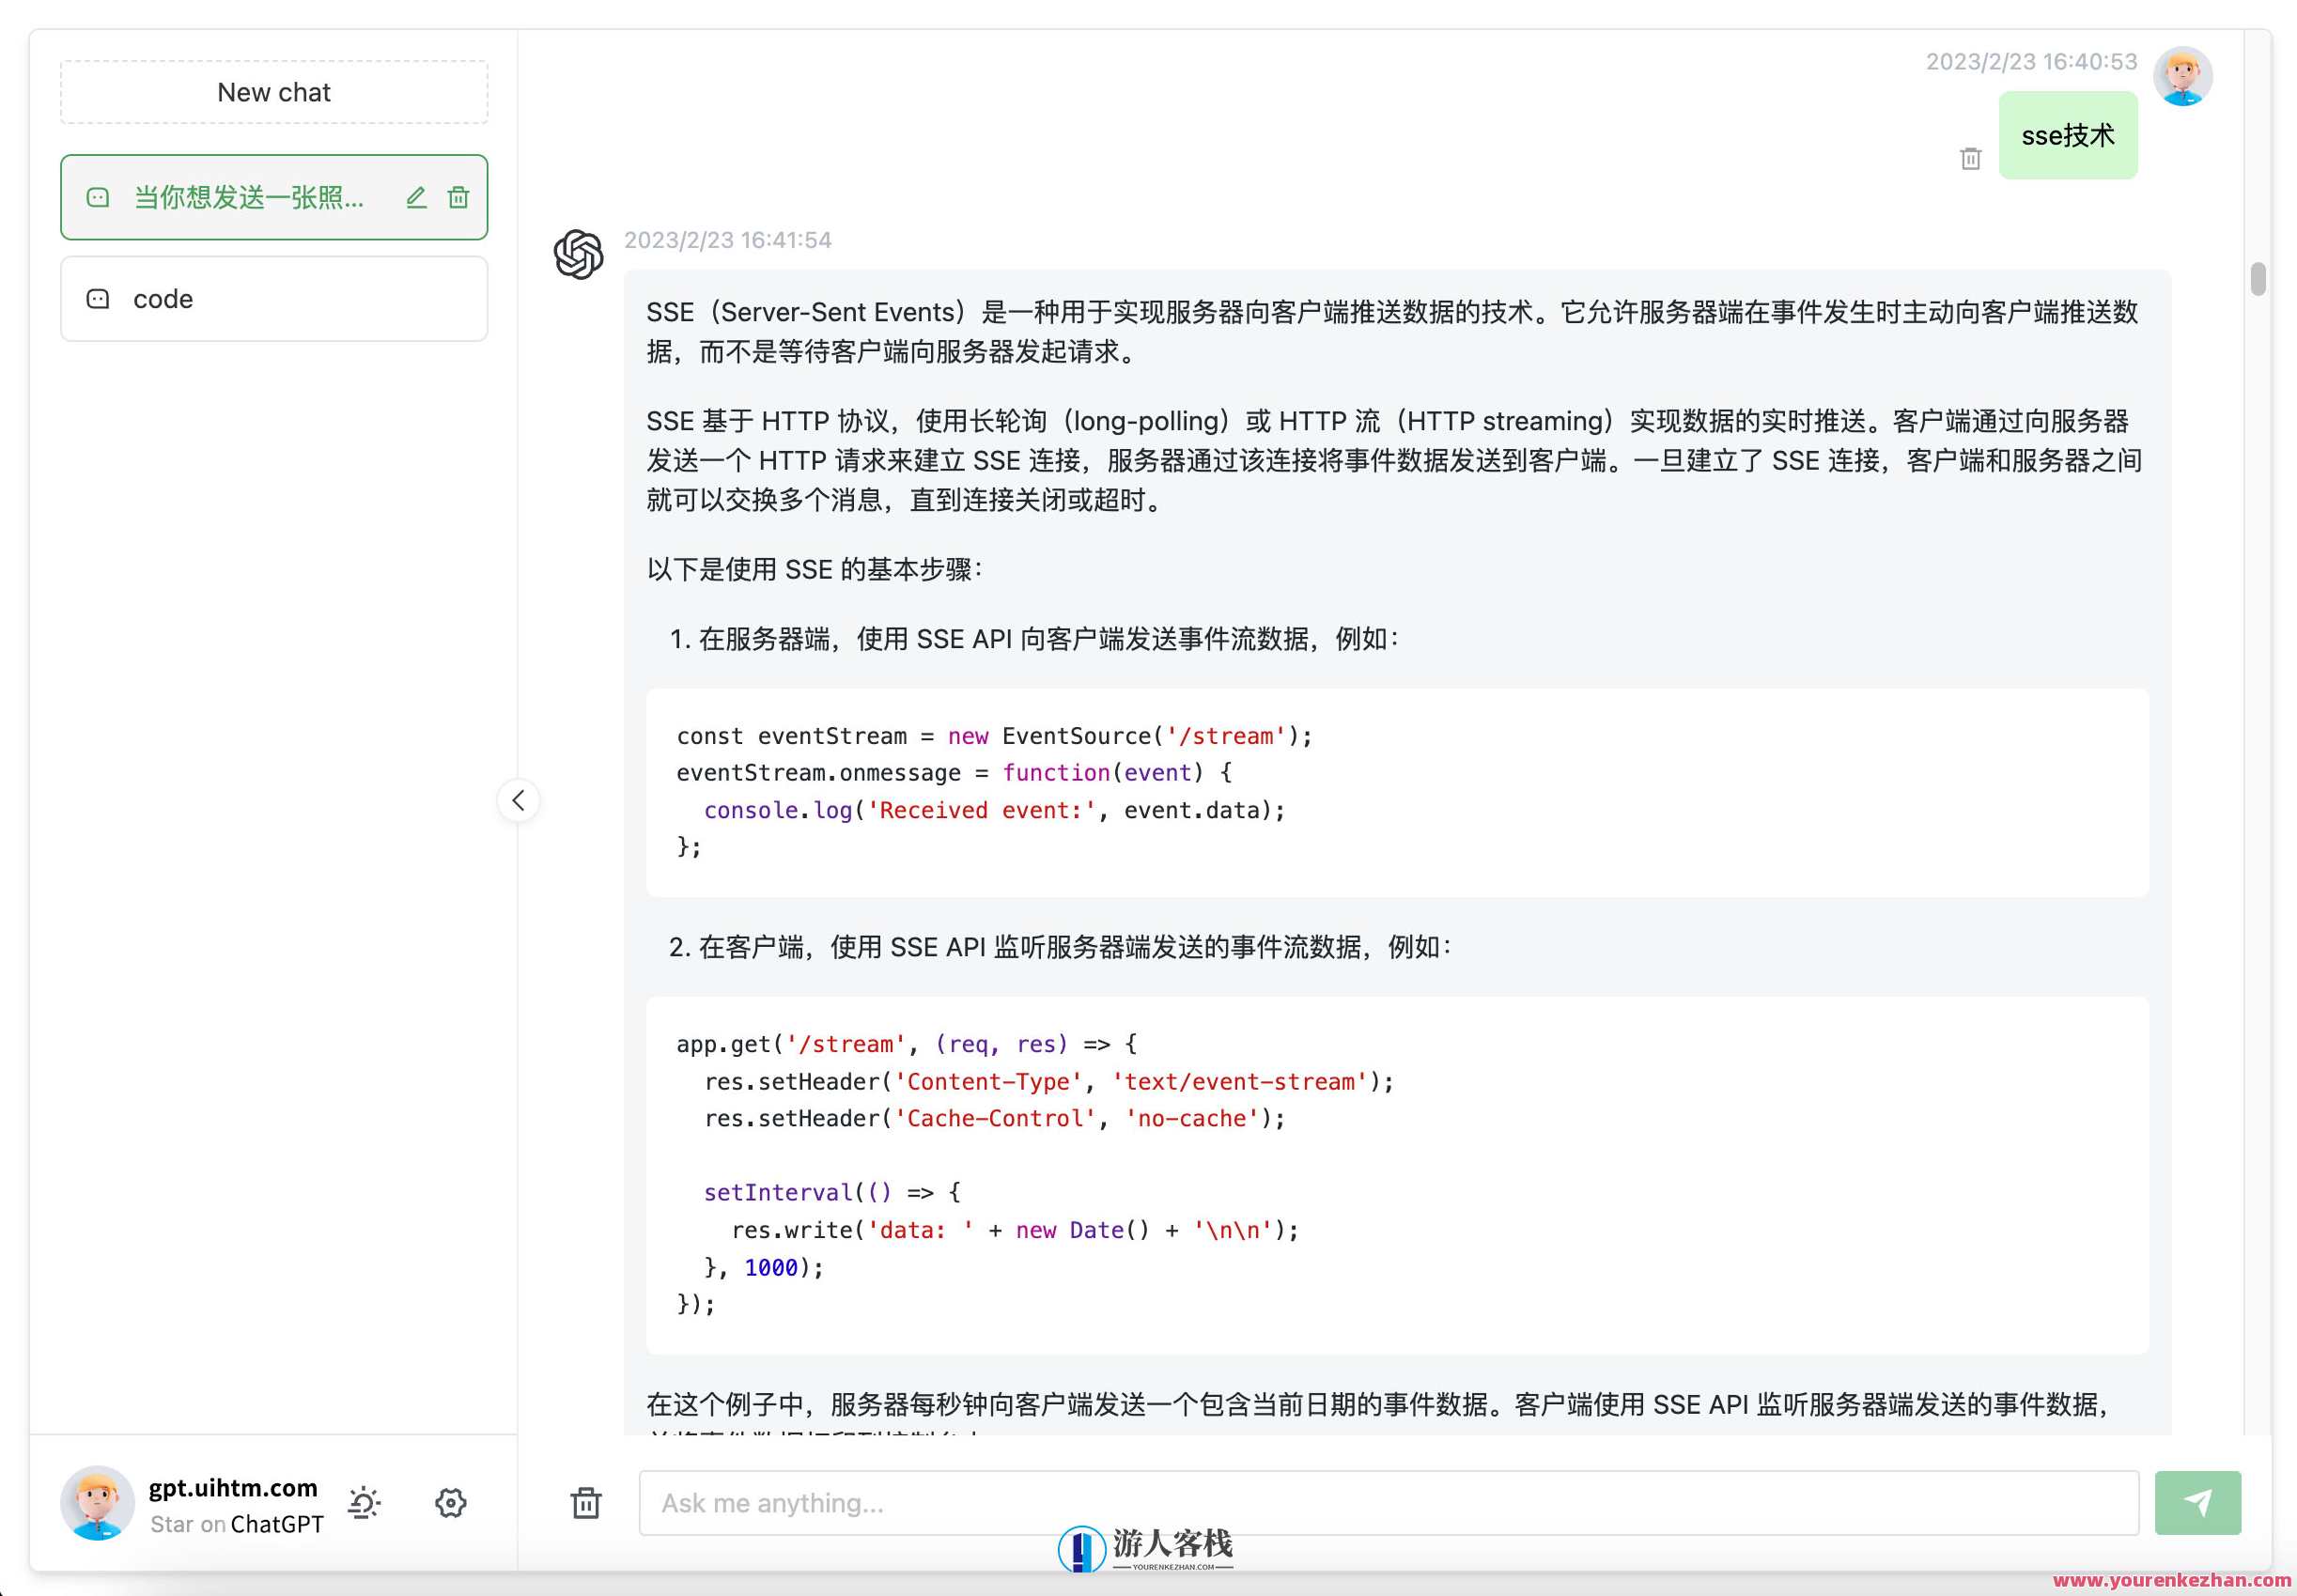Click the sse技术 message bubble
The width and height of the screenshot is (2297, 1596).
click(x=2068, y=136)
